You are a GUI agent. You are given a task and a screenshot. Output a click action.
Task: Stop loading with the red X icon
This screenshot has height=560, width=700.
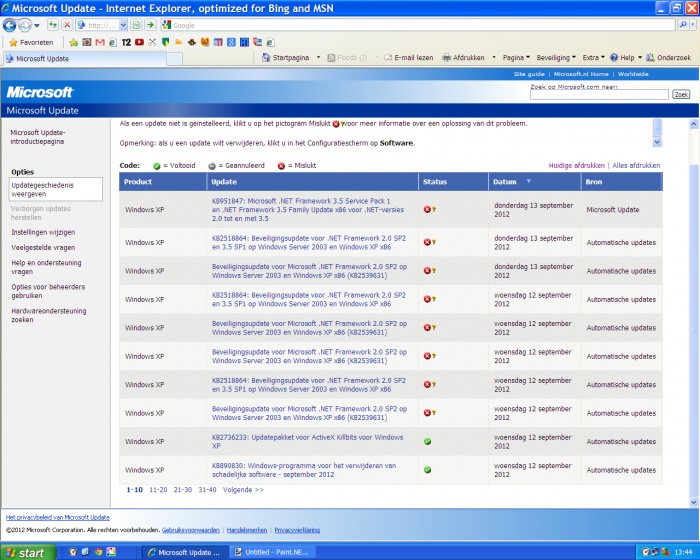pyautogui.click(x=67, y=25)
